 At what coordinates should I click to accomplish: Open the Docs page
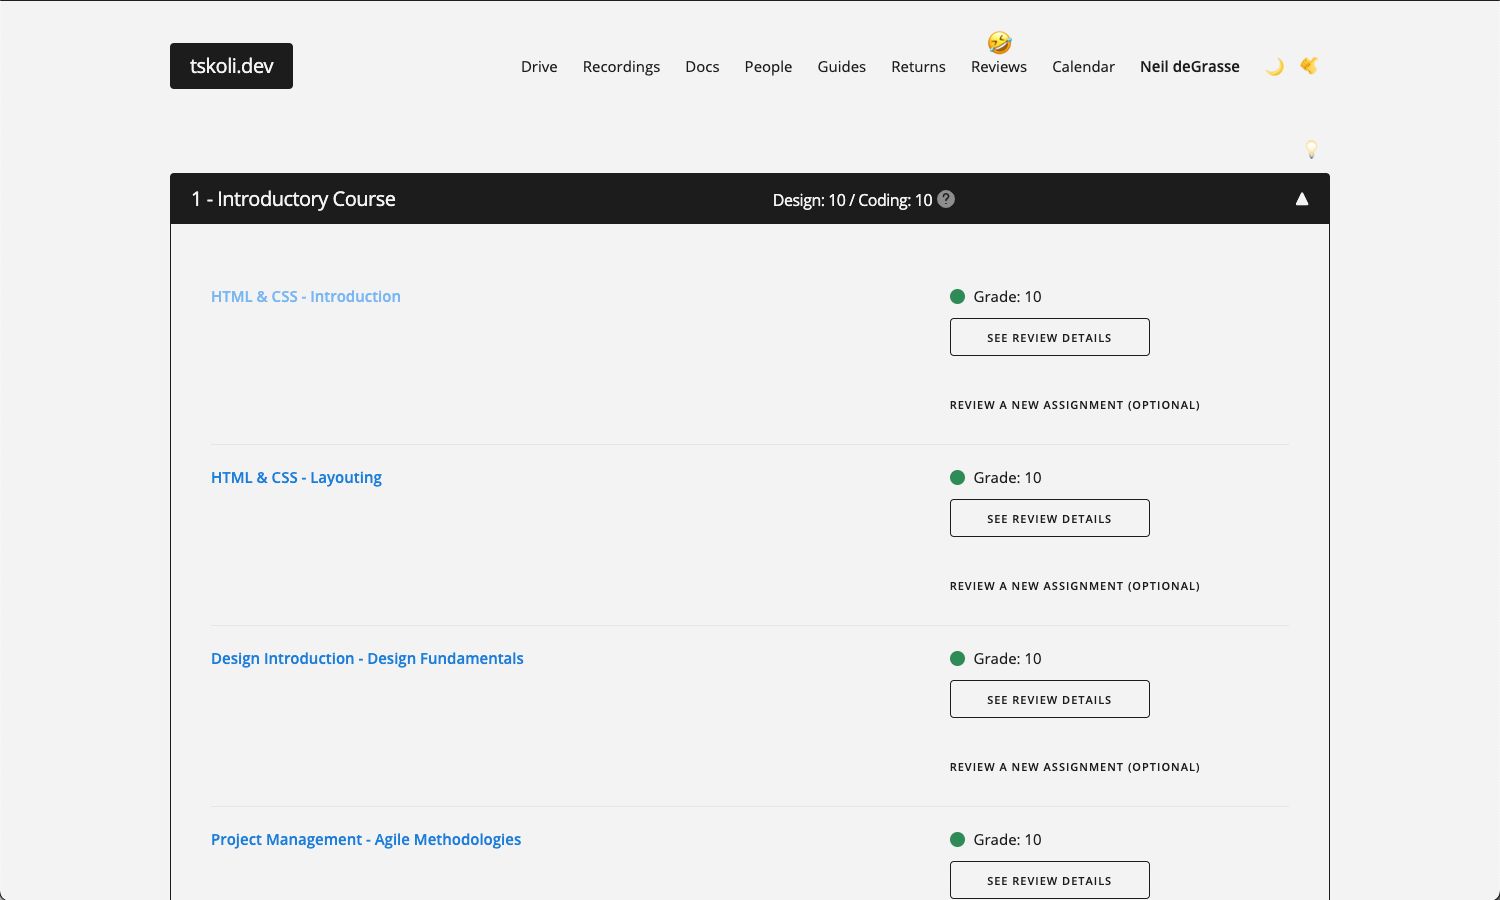[x=702, y=67]
